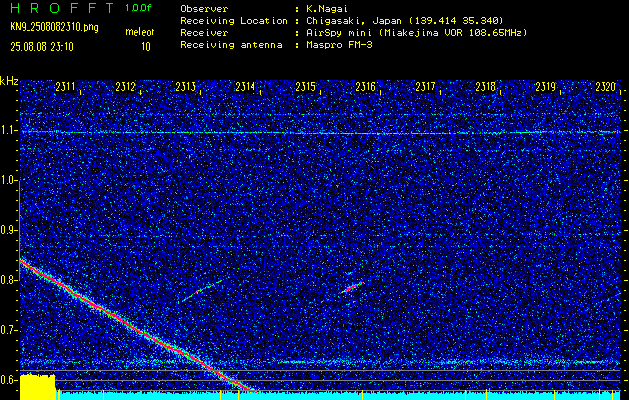Click the 2317 time marker

425,87
